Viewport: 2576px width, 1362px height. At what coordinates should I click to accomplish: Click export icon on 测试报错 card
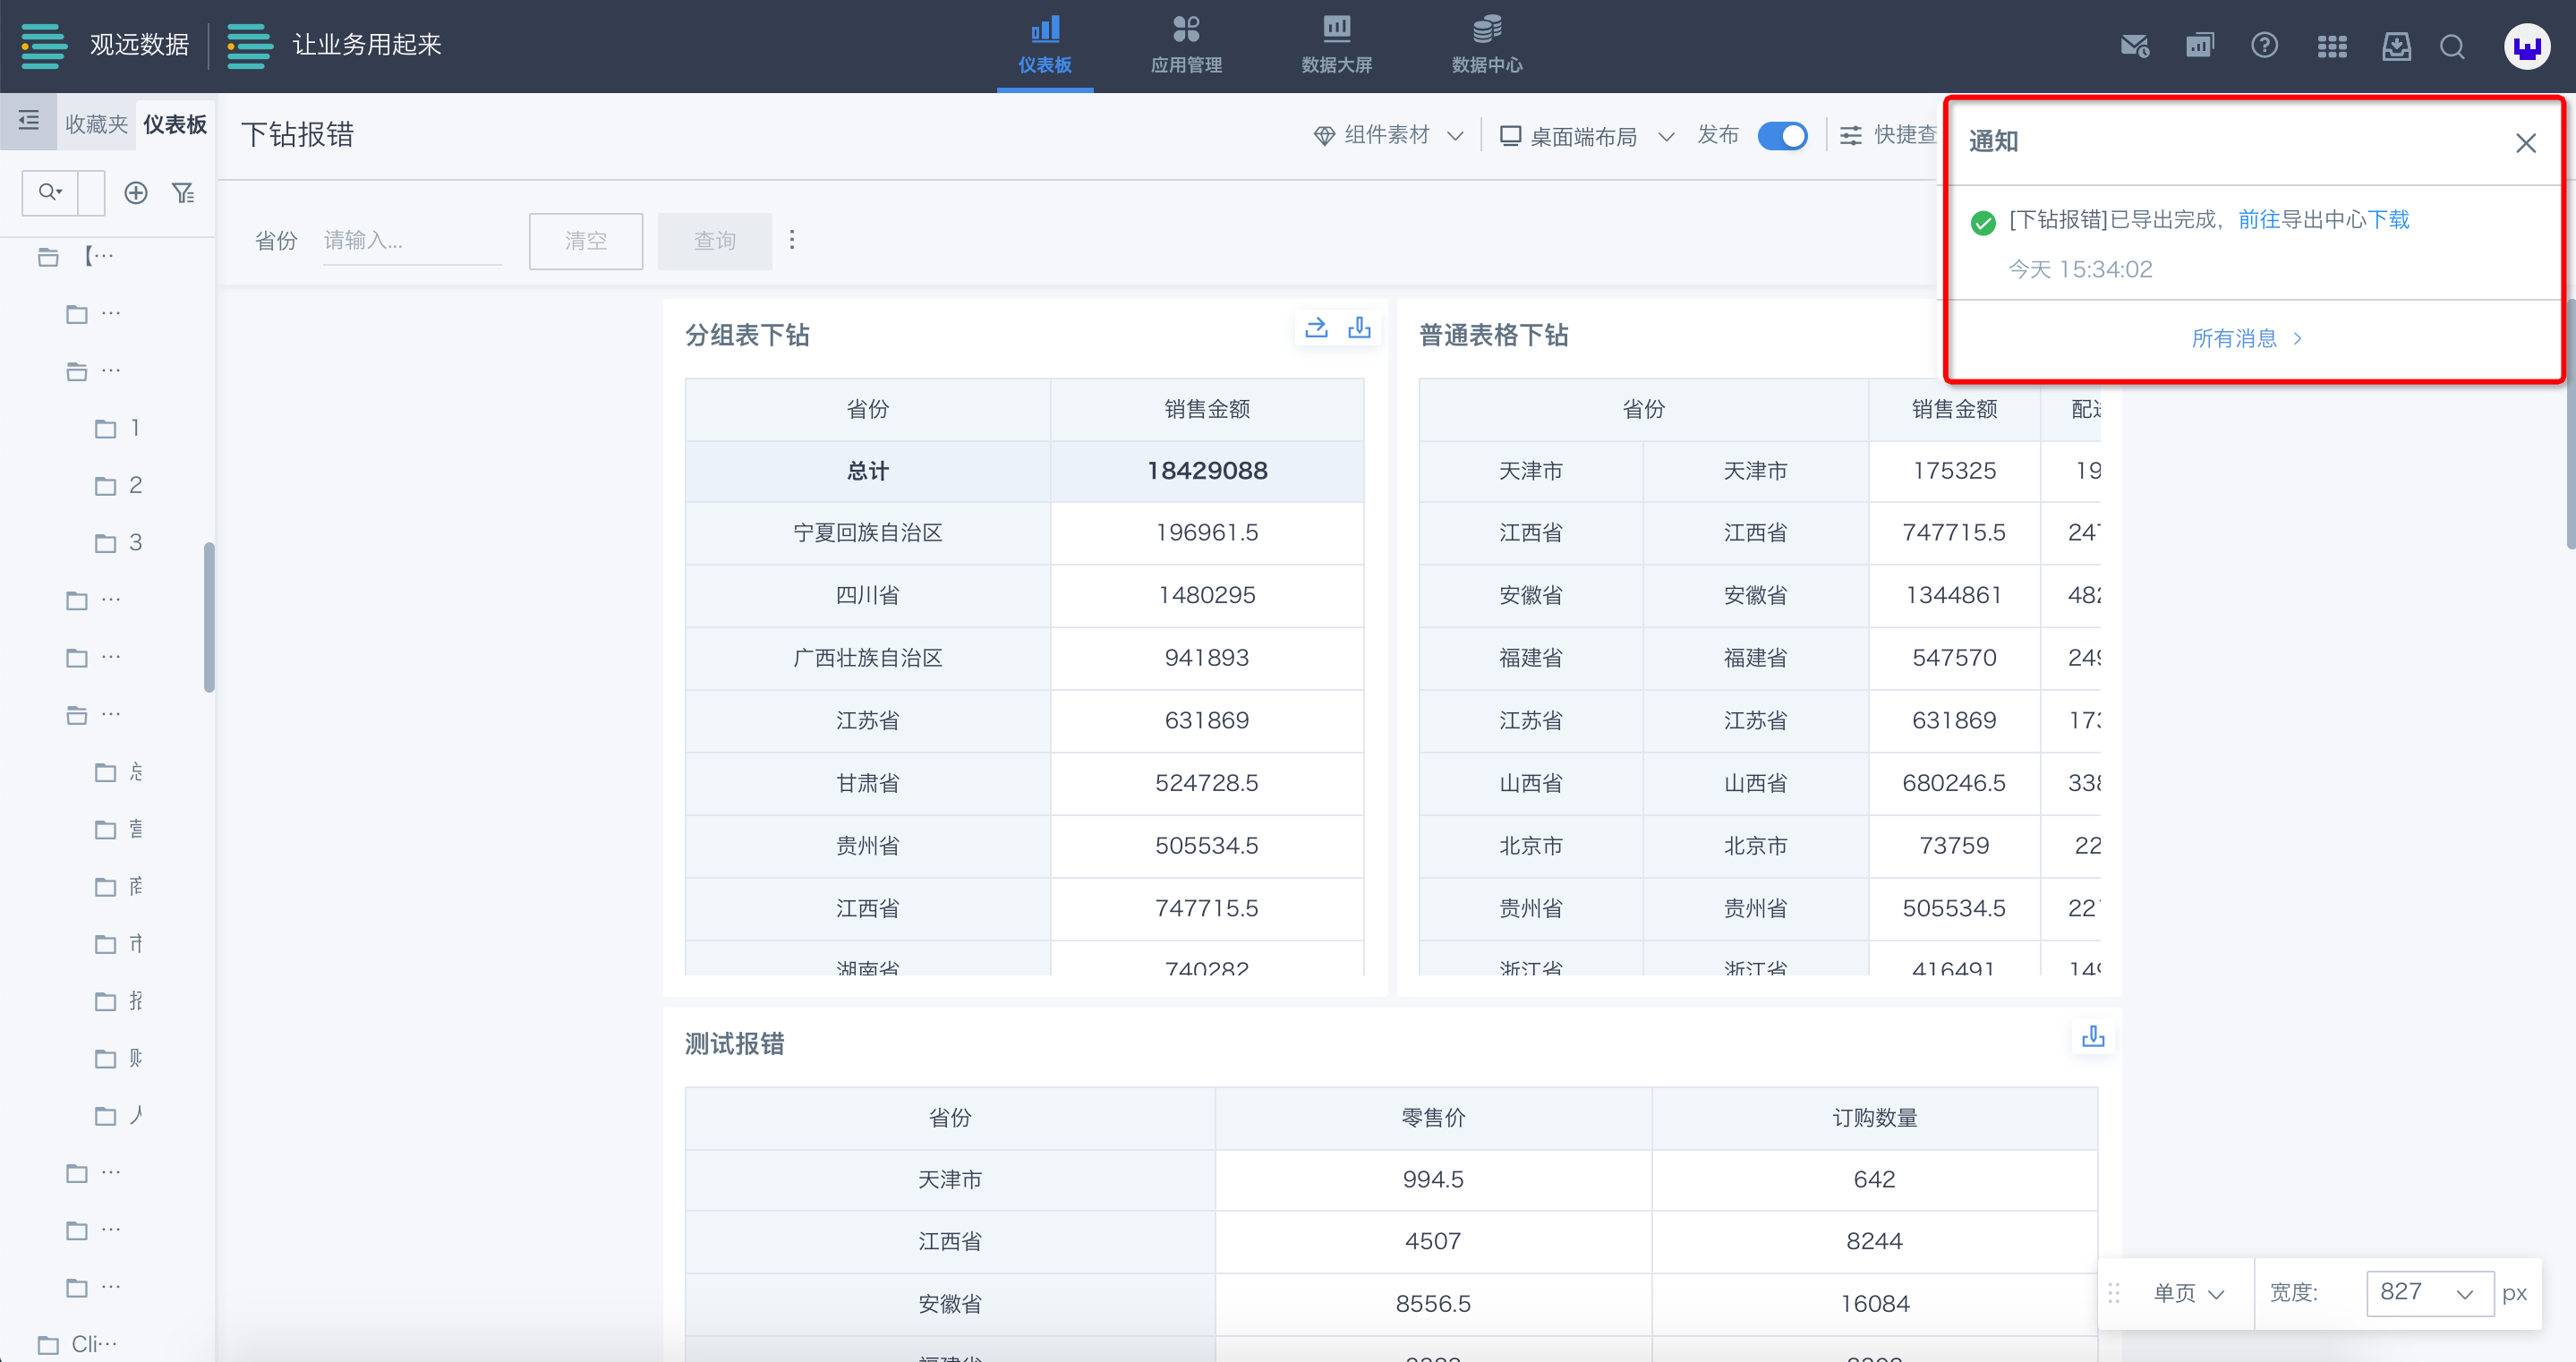(x=2092, y=1036)
